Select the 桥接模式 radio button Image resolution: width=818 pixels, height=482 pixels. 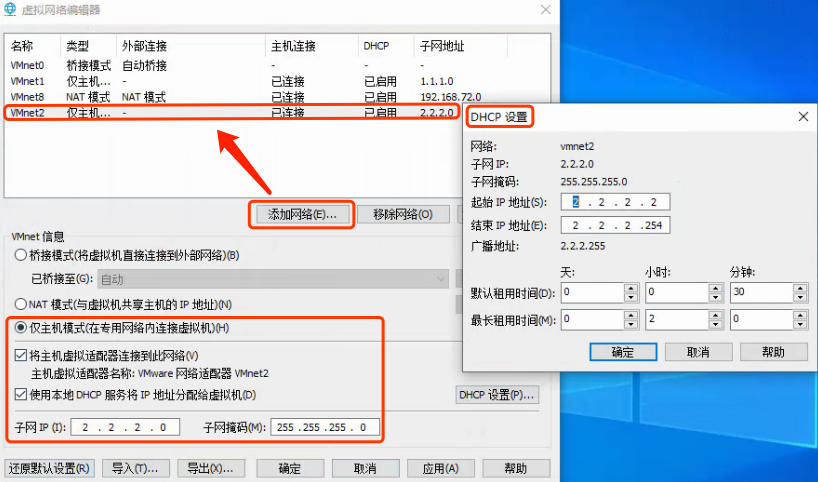pos(21,255)
